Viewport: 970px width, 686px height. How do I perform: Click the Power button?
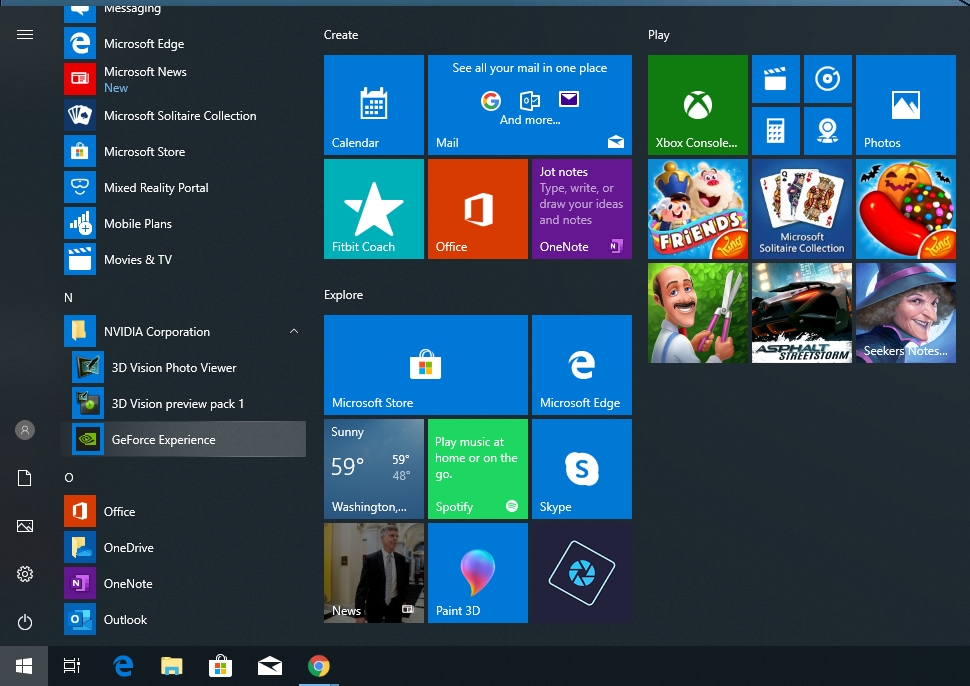point(25,622)
